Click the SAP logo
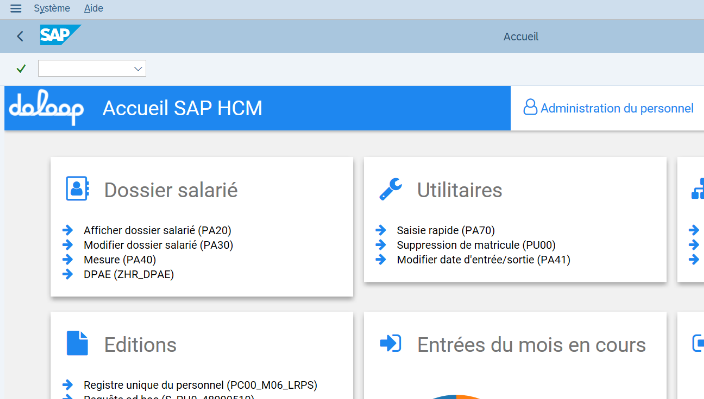The height and width of the screenshot is (399, 704). 60,35
